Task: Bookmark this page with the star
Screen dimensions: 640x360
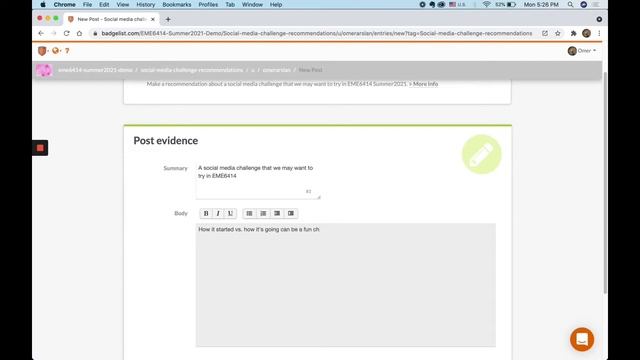Action: pyautogui.click(x=558, y=33)
